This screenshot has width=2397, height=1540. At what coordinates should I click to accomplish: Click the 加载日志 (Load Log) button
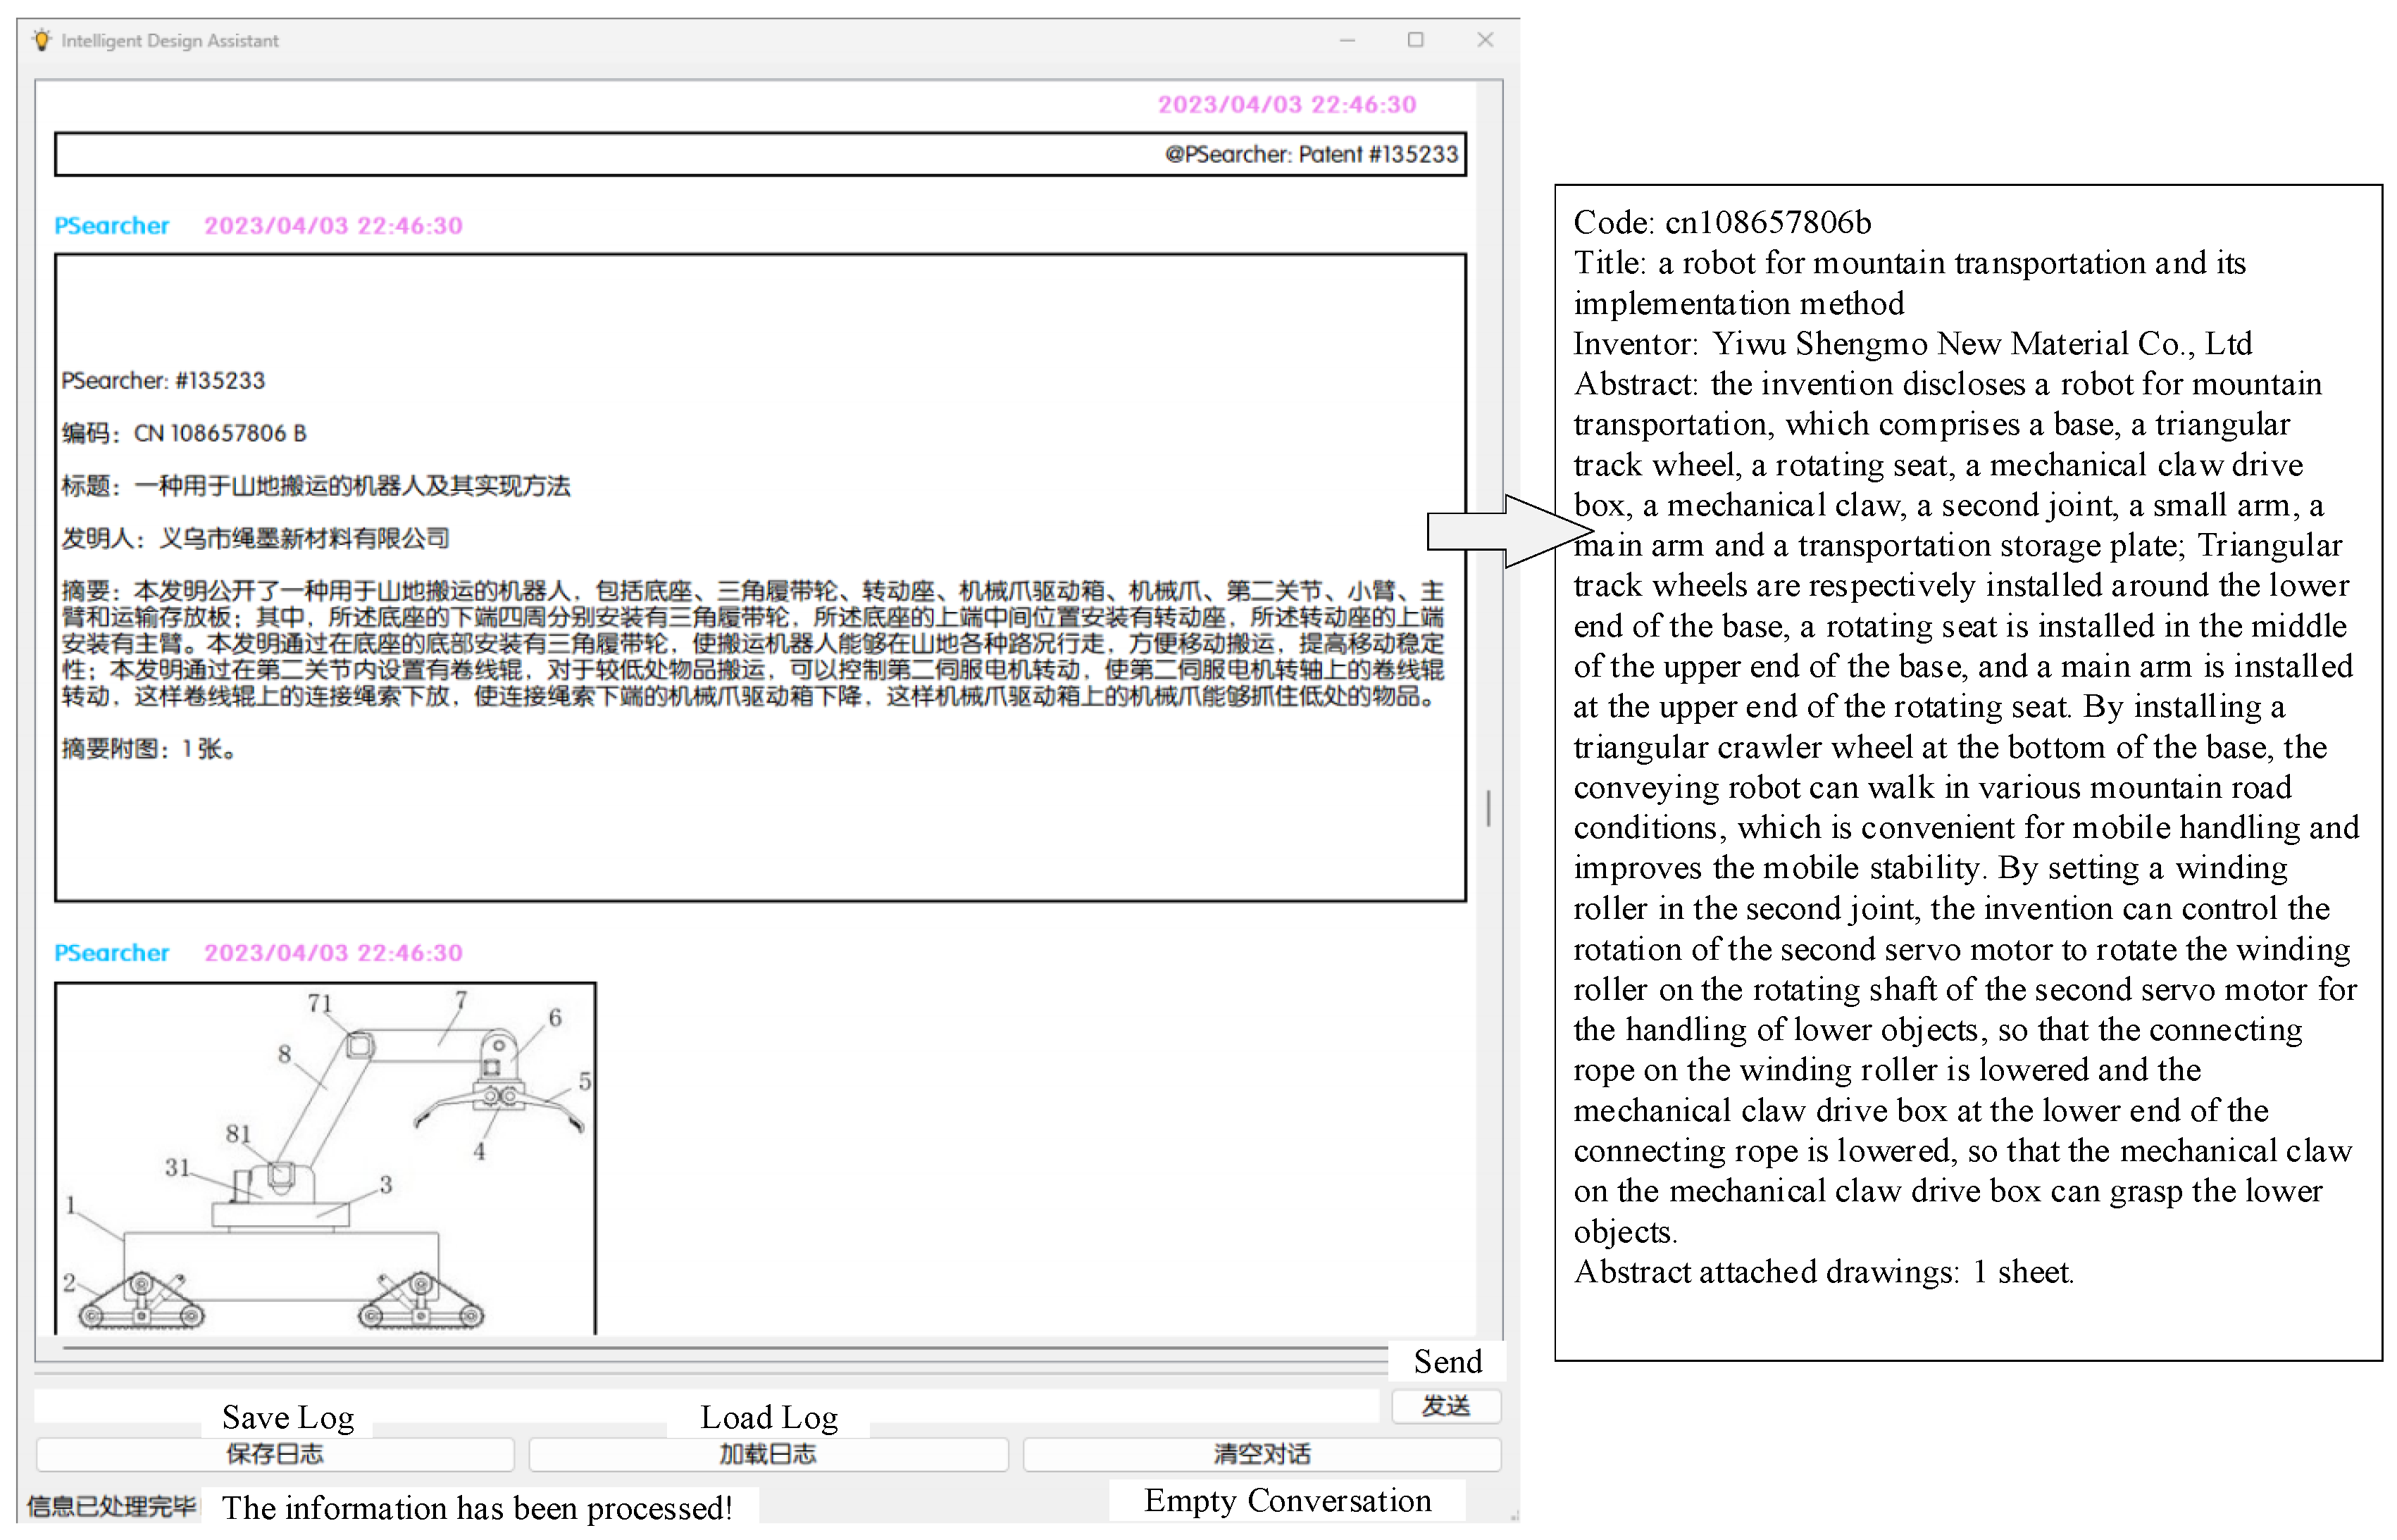(768, 1454)
